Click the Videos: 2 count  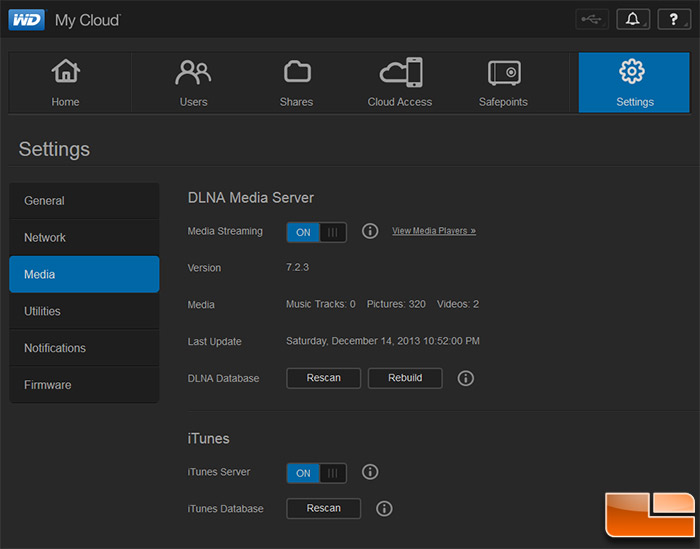pyautogui.click(x=458, y=304)
